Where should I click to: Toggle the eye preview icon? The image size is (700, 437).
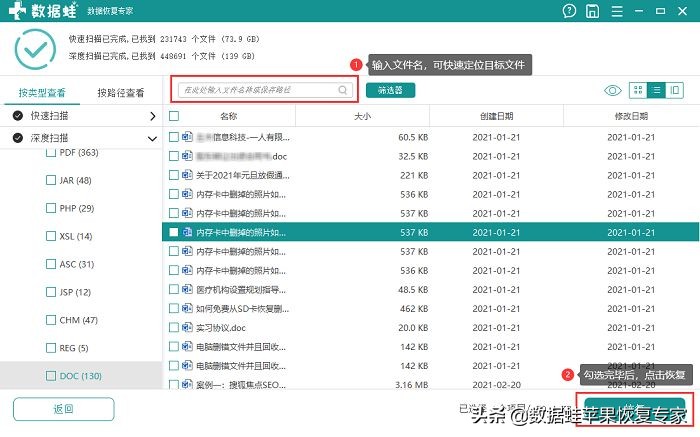click(x=612, y=91)
